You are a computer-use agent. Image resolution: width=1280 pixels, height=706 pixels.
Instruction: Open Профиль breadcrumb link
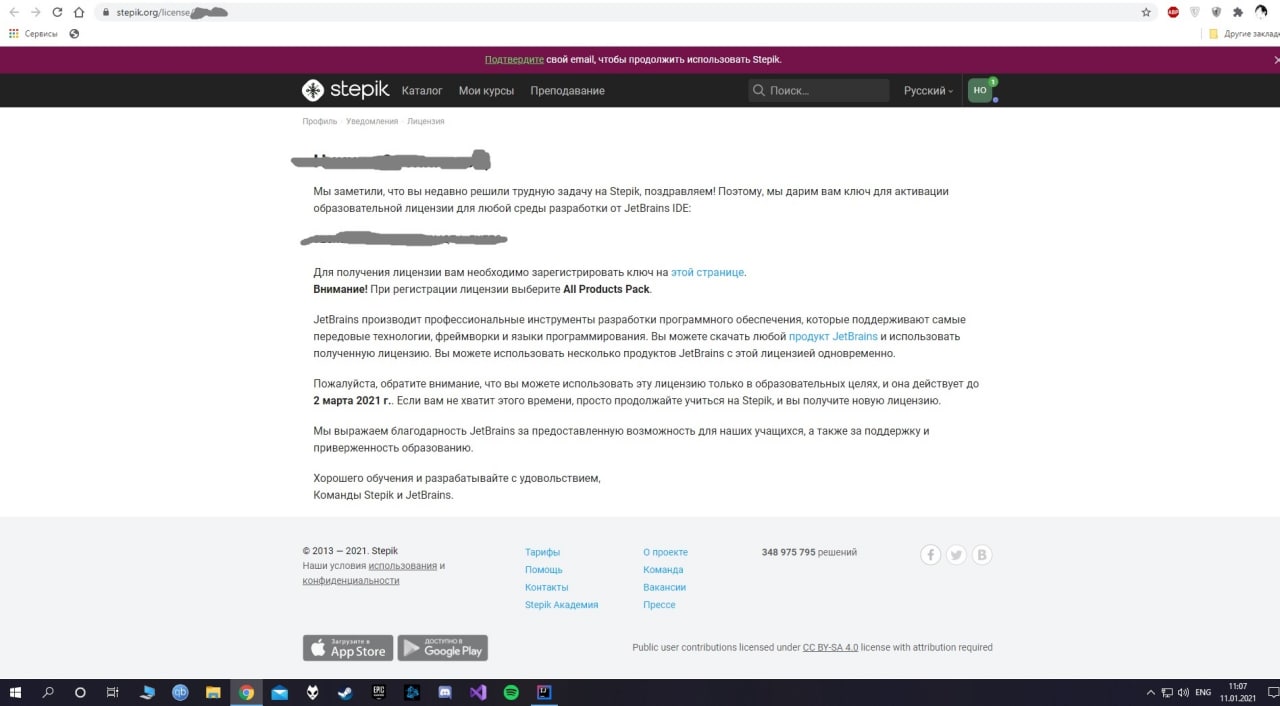click(x=320, y=121)
